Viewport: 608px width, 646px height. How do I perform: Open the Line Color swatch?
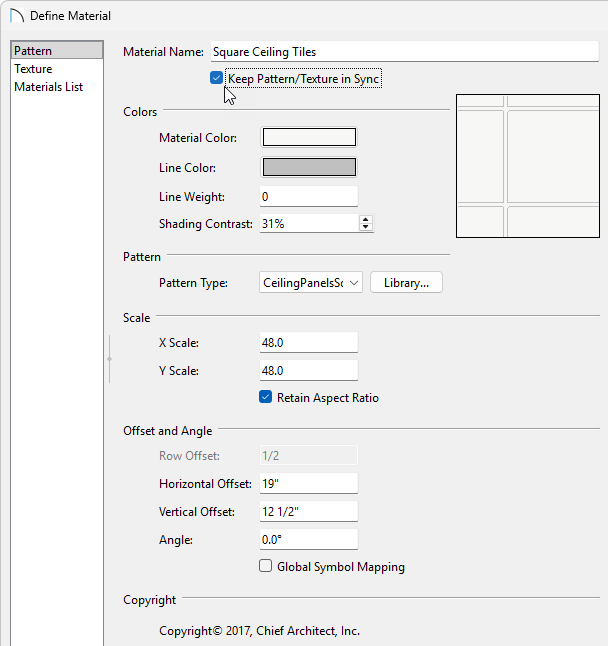[x=309, y=167]
